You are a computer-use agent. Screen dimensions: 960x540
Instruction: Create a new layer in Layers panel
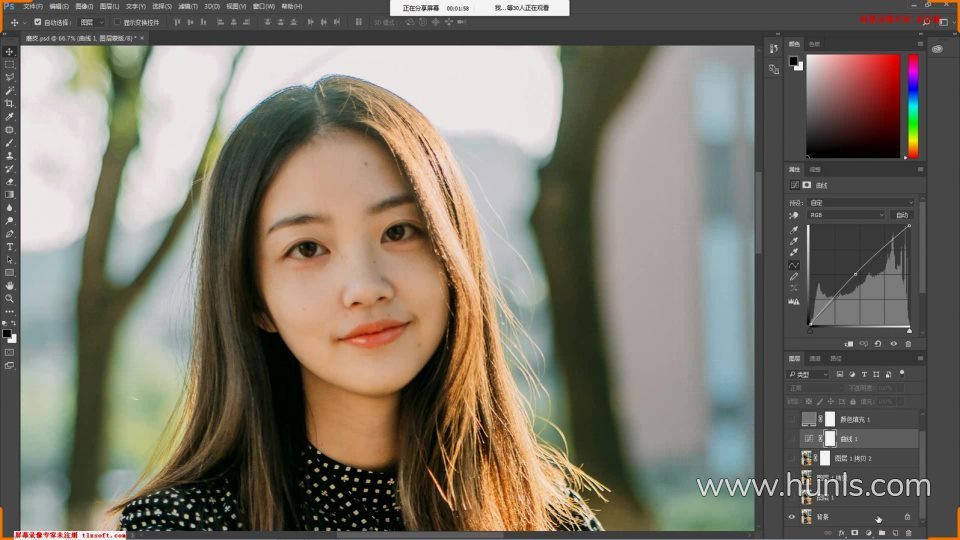895,533
